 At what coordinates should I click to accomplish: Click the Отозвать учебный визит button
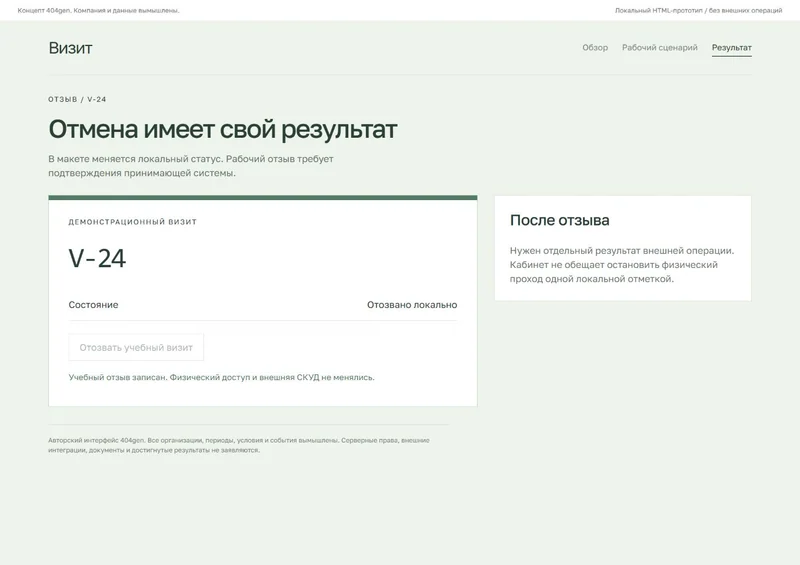pyautogui.click(x=136, y=348)
